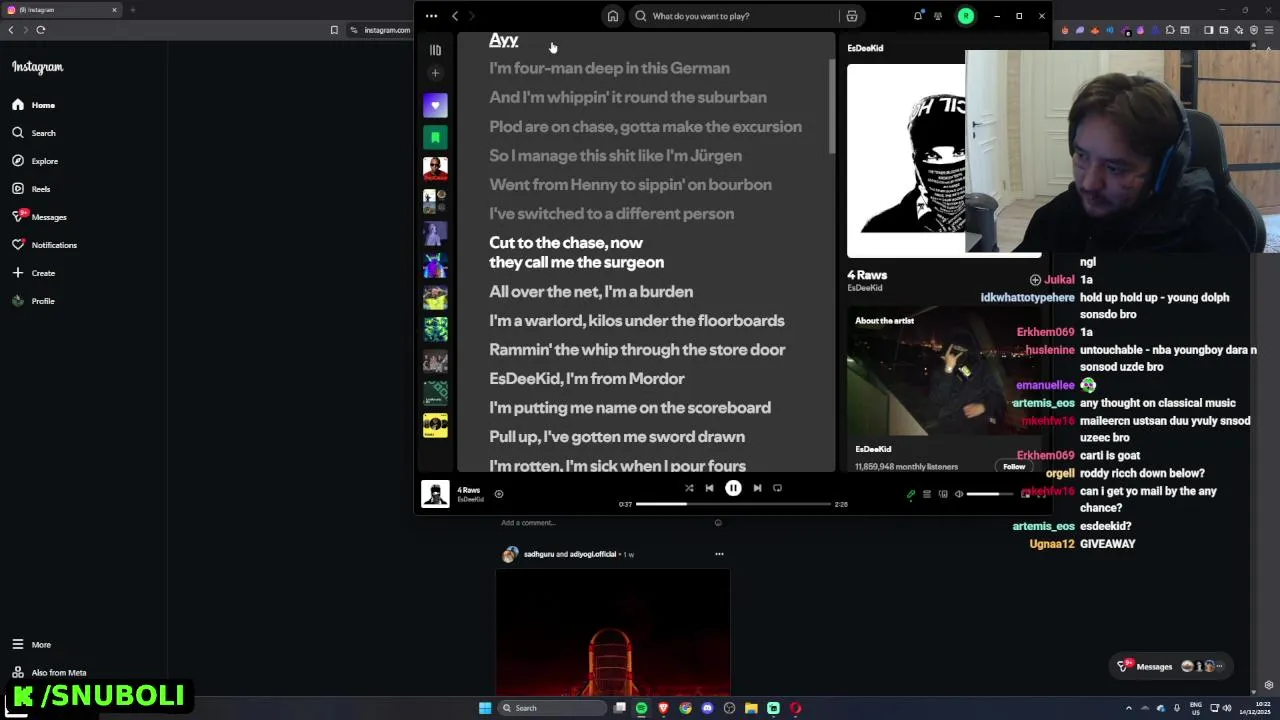
Task: Skip to the next track
Action: (757, 488)
